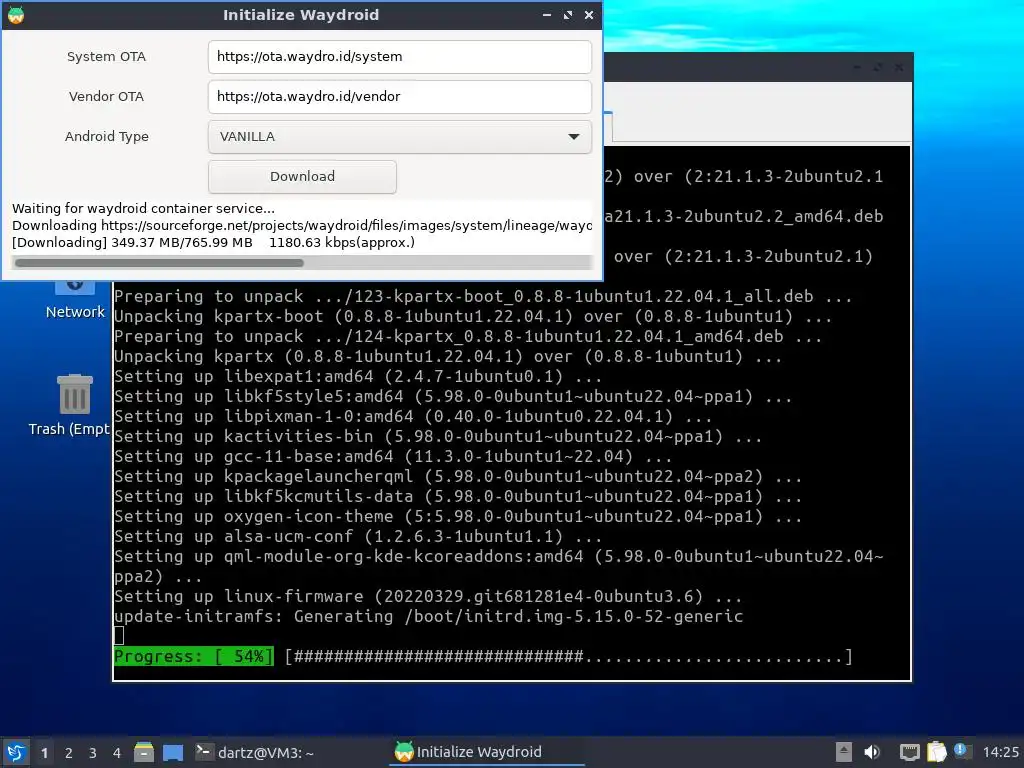Switch to workspace 4 in pager
Image resolution: width=1024 pixels, height=768 pixels.
point(117,753)
